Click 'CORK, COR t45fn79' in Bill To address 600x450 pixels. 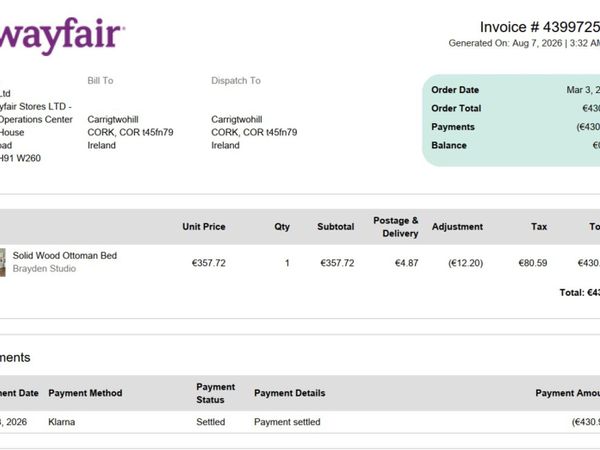point(130,132)
